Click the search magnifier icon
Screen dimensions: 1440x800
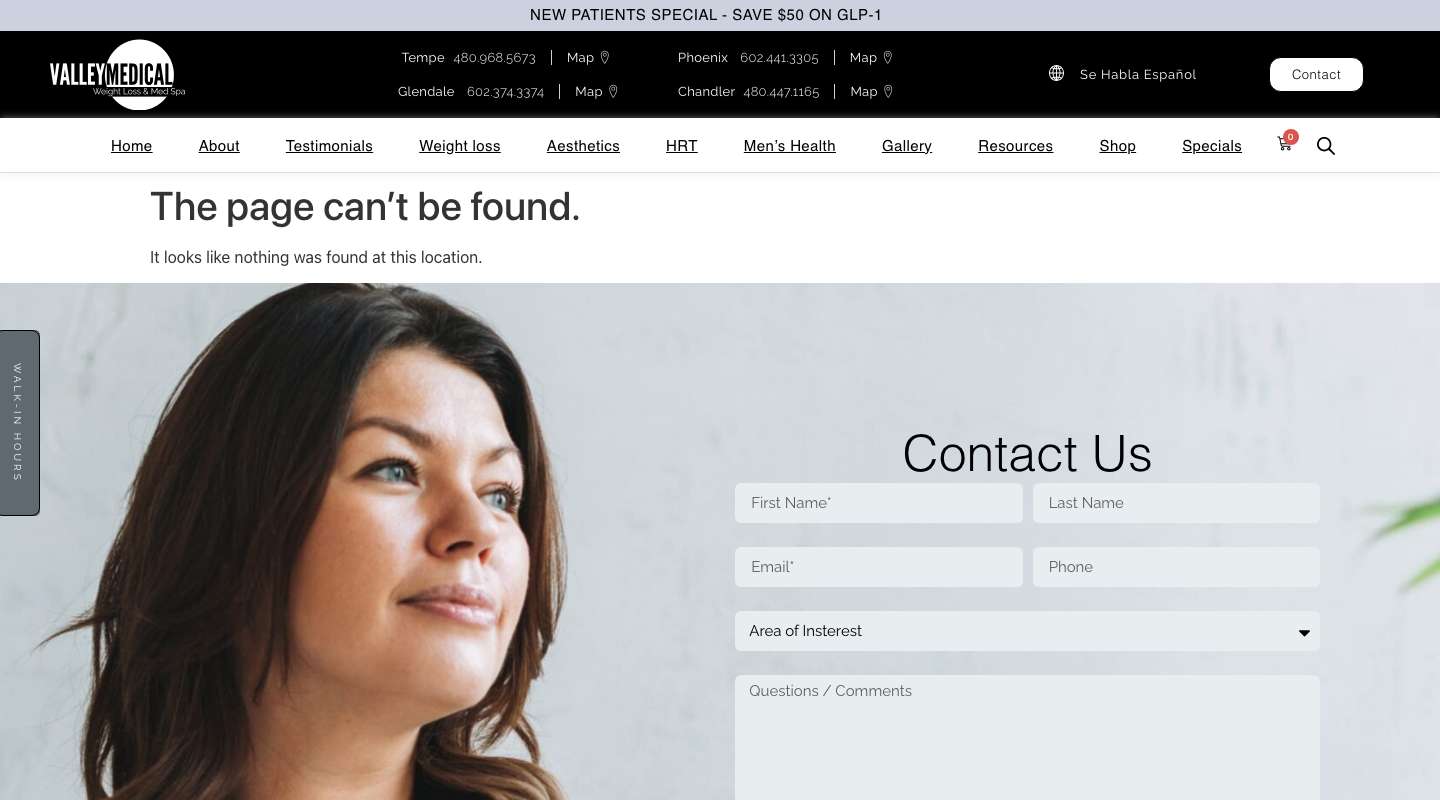1326,146
